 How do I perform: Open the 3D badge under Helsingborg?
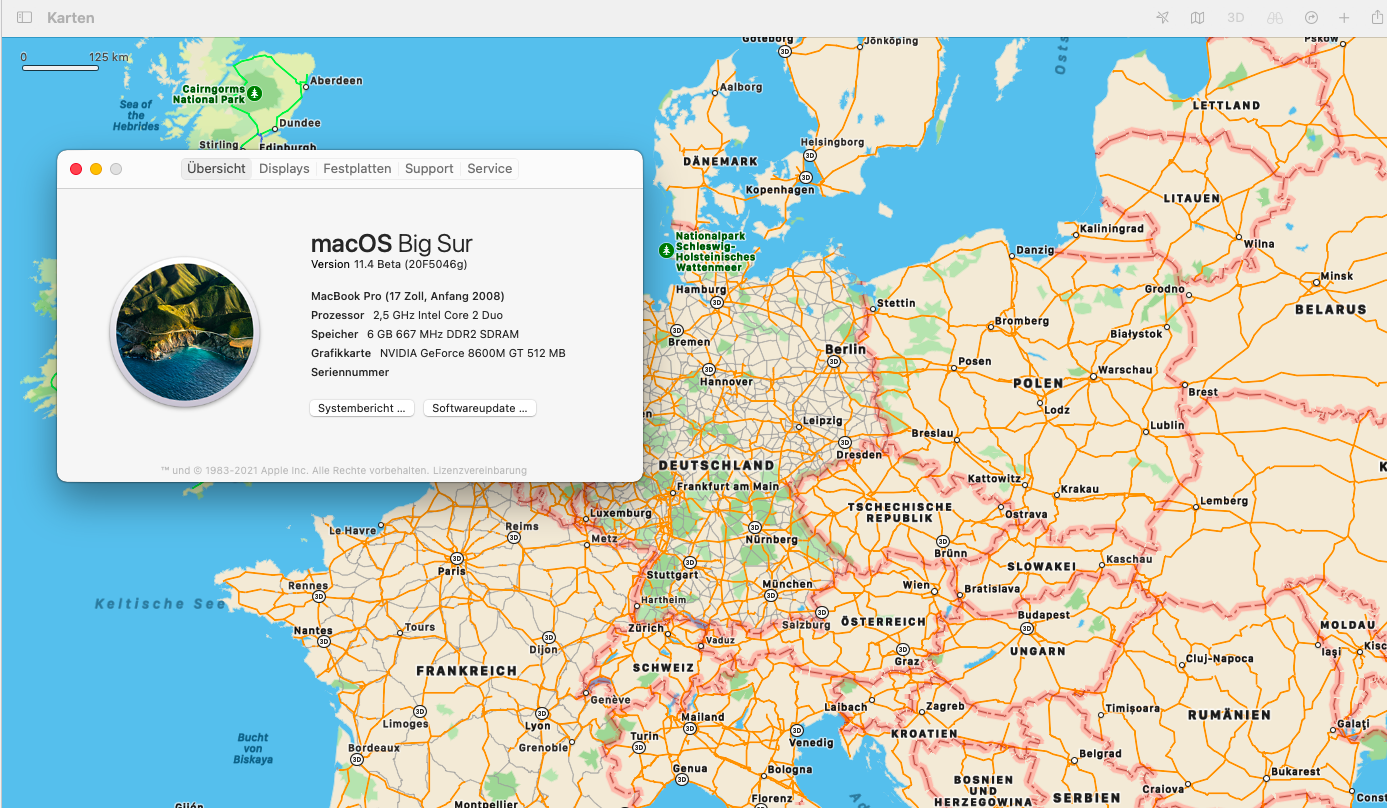(809, 156)
